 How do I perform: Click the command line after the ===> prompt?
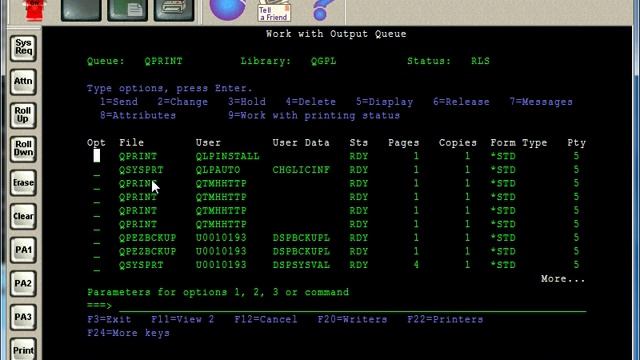point(353,306)
